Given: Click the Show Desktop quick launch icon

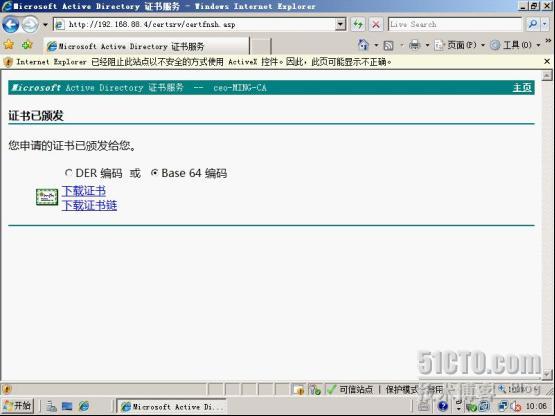Looking at the screenshot, I should [x=67, y=406].
